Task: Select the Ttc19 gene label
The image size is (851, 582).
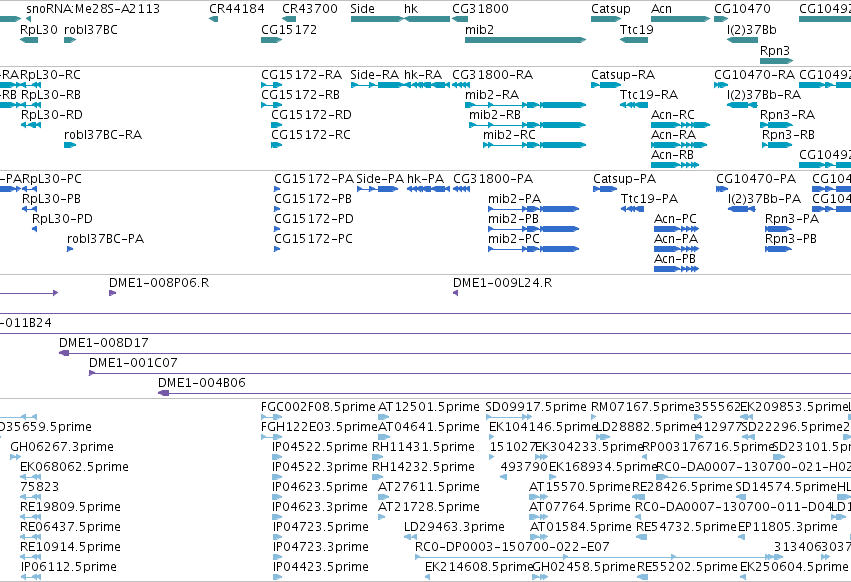Action: pos(637,30)
